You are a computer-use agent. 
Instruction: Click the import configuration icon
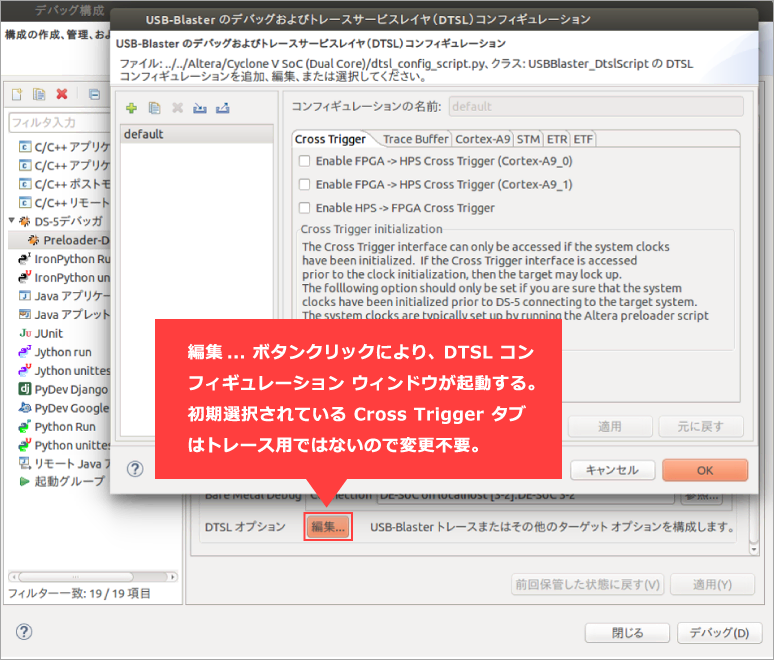point(200,108)
